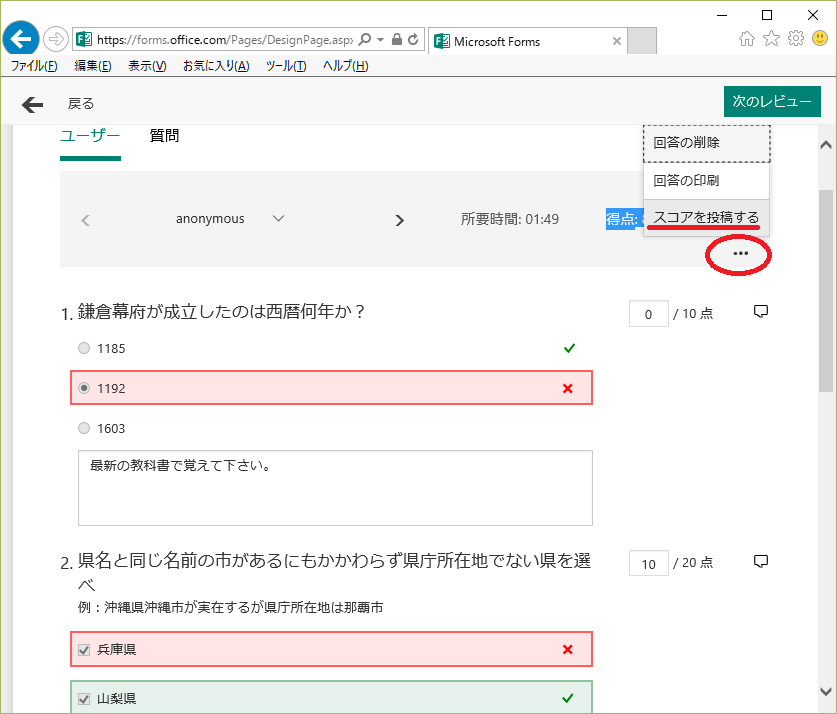Toggle the 兵庫県 checkbox

(x=84, y=650)
